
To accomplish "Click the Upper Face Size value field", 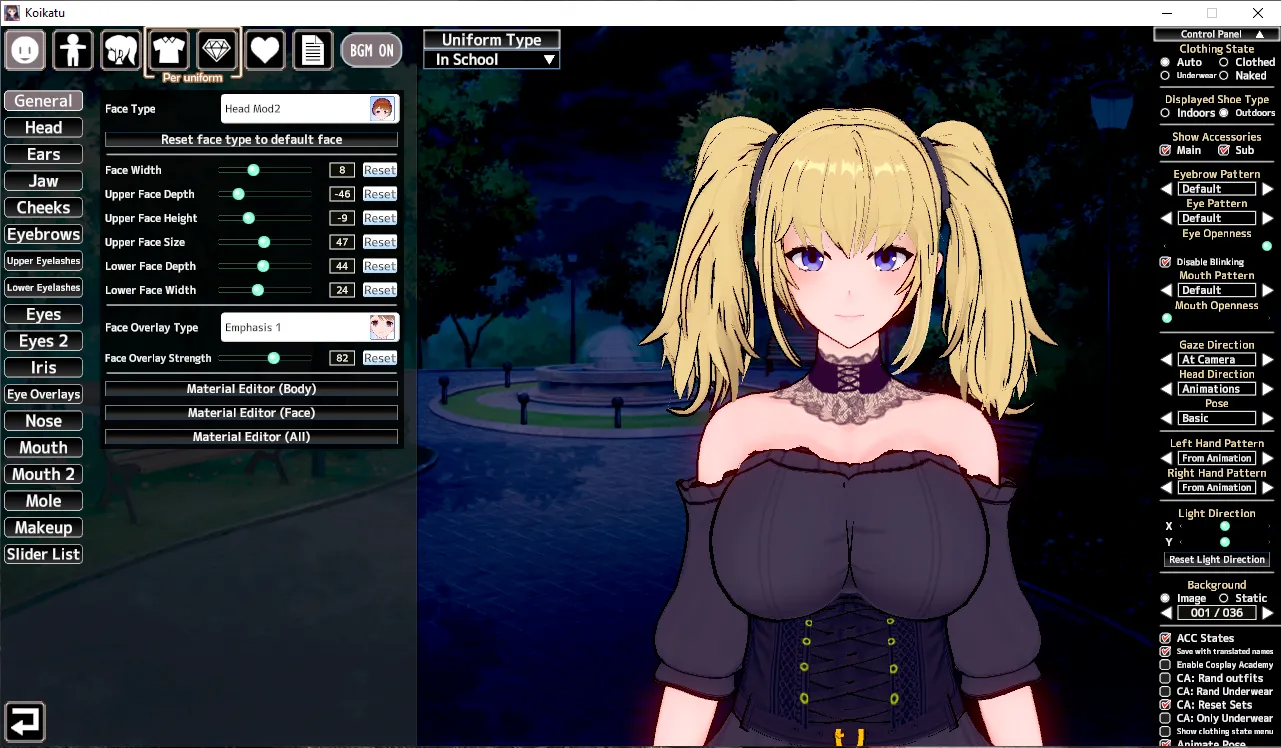I will pos(342,242).
